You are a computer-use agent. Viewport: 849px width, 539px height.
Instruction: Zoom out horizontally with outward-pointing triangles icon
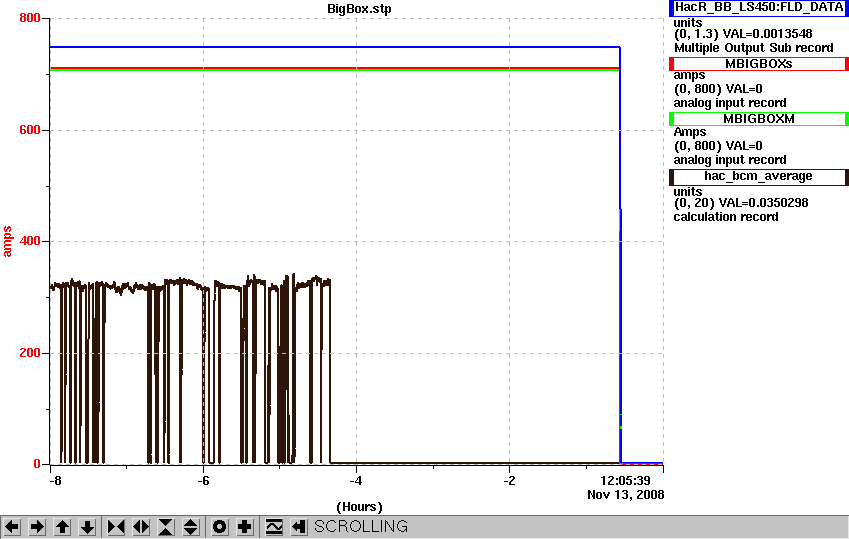141,527
